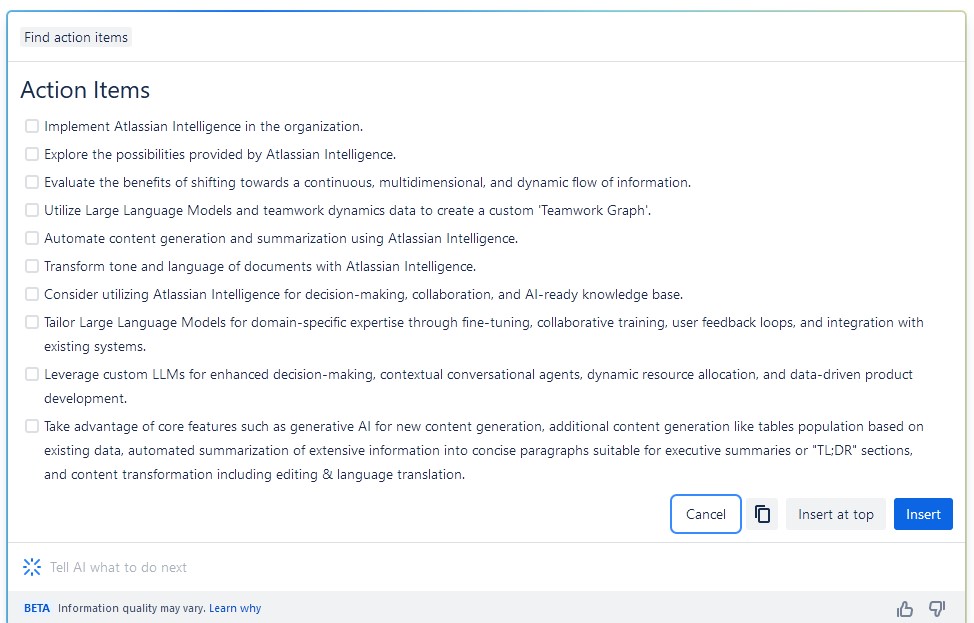
Task: Select the automate content generation item
Action: (x=31, y=238)
